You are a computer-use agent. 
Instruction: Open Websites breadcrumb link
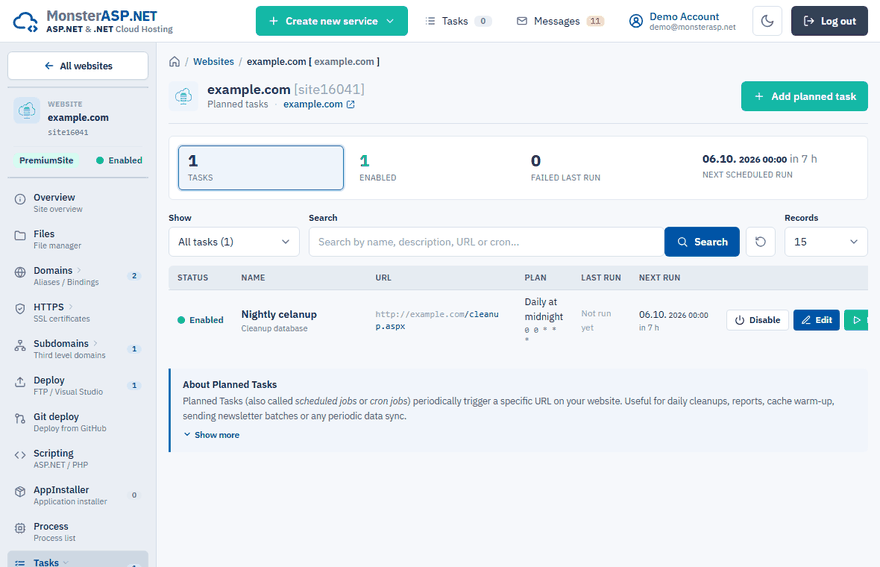(213, 62)
